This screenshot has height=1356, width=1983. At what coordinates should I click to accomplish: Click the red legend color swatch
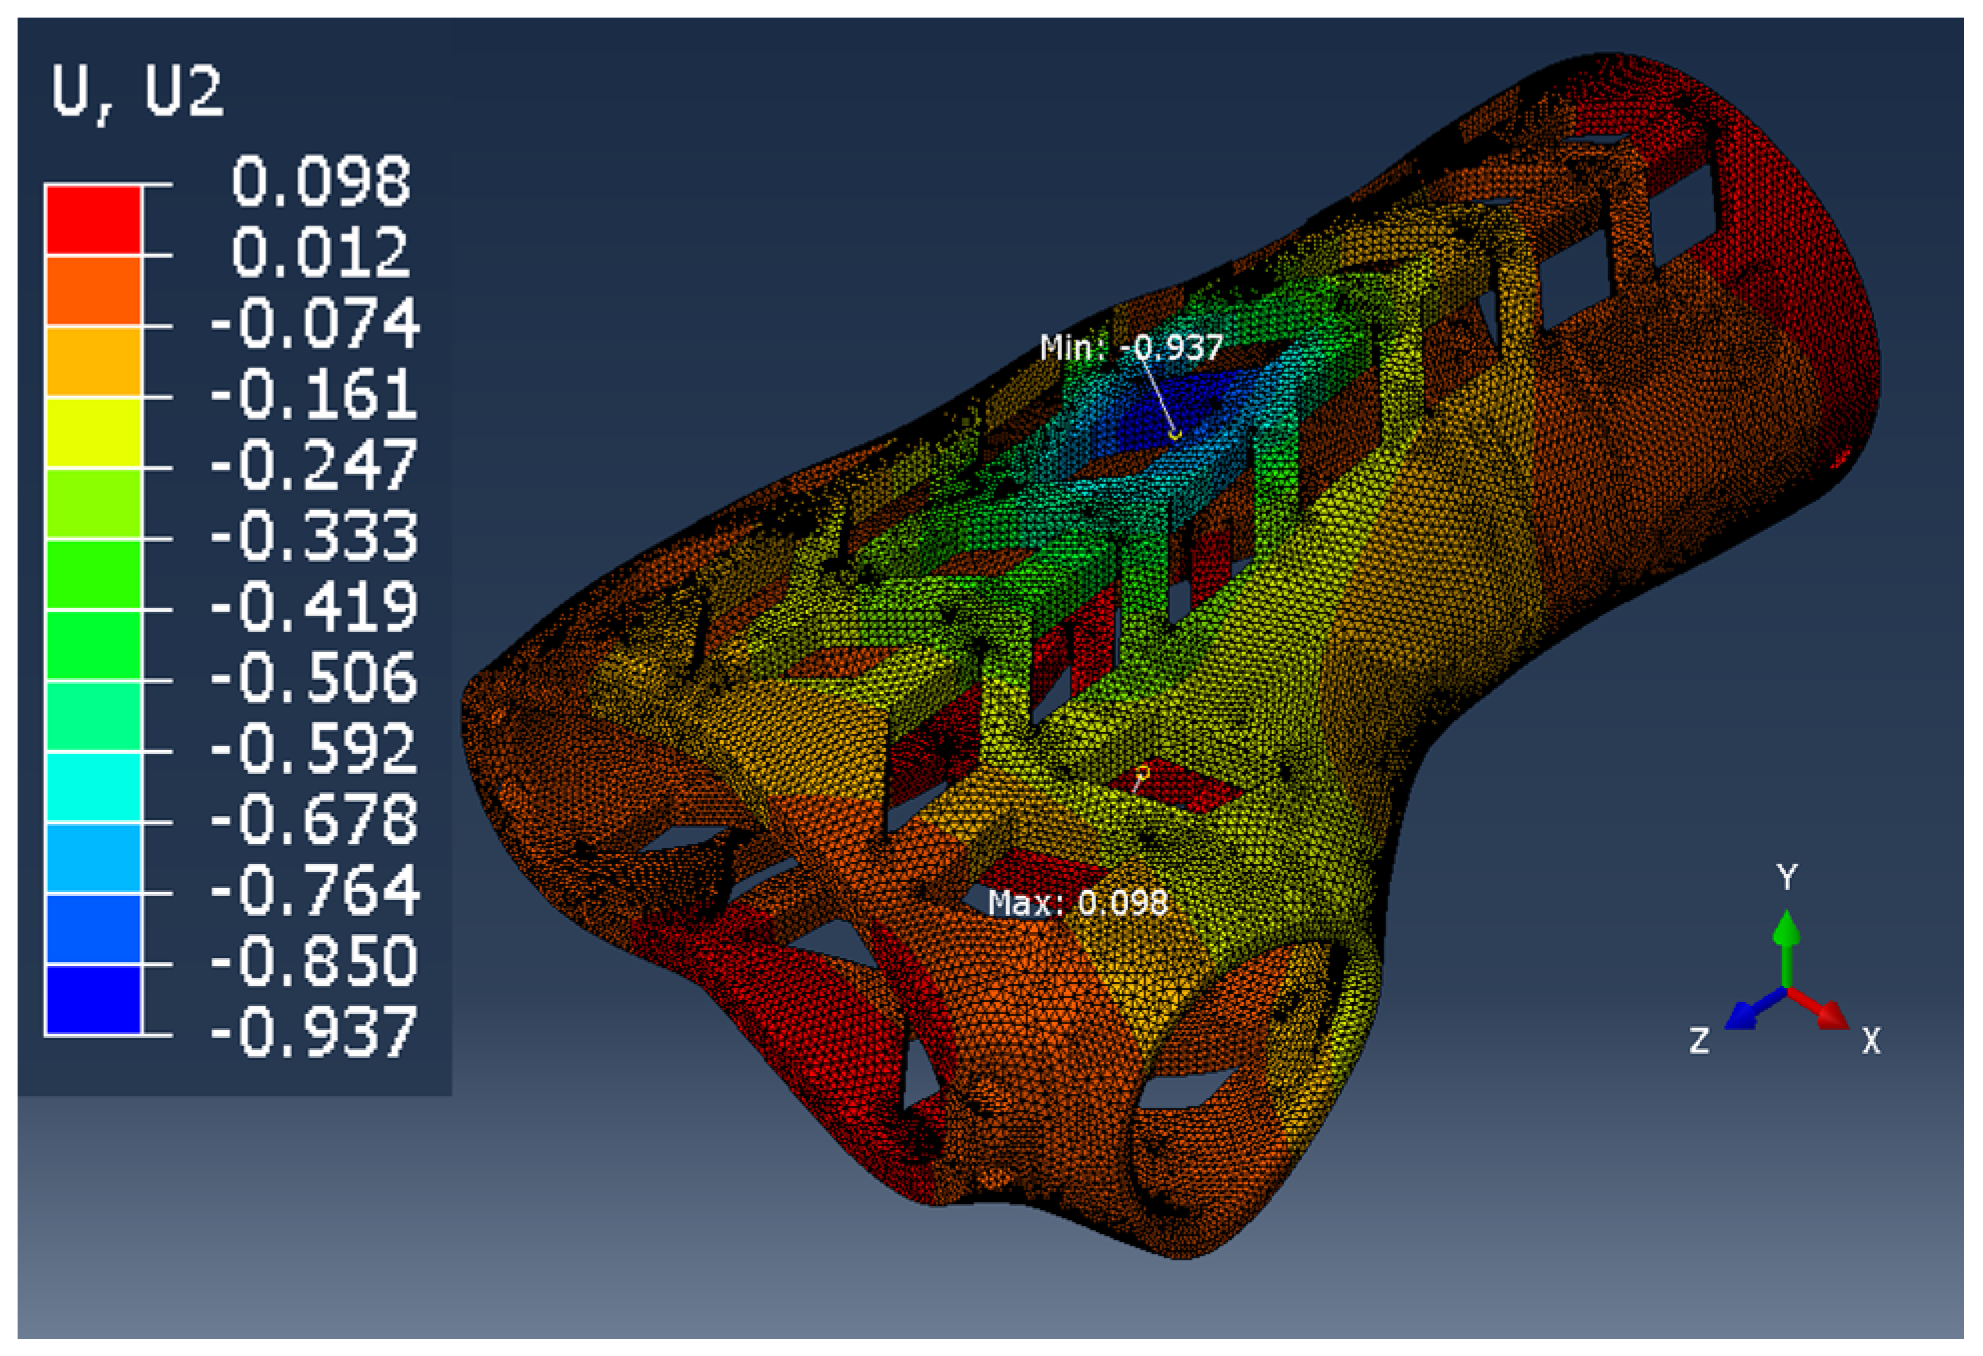click(93, 220)
